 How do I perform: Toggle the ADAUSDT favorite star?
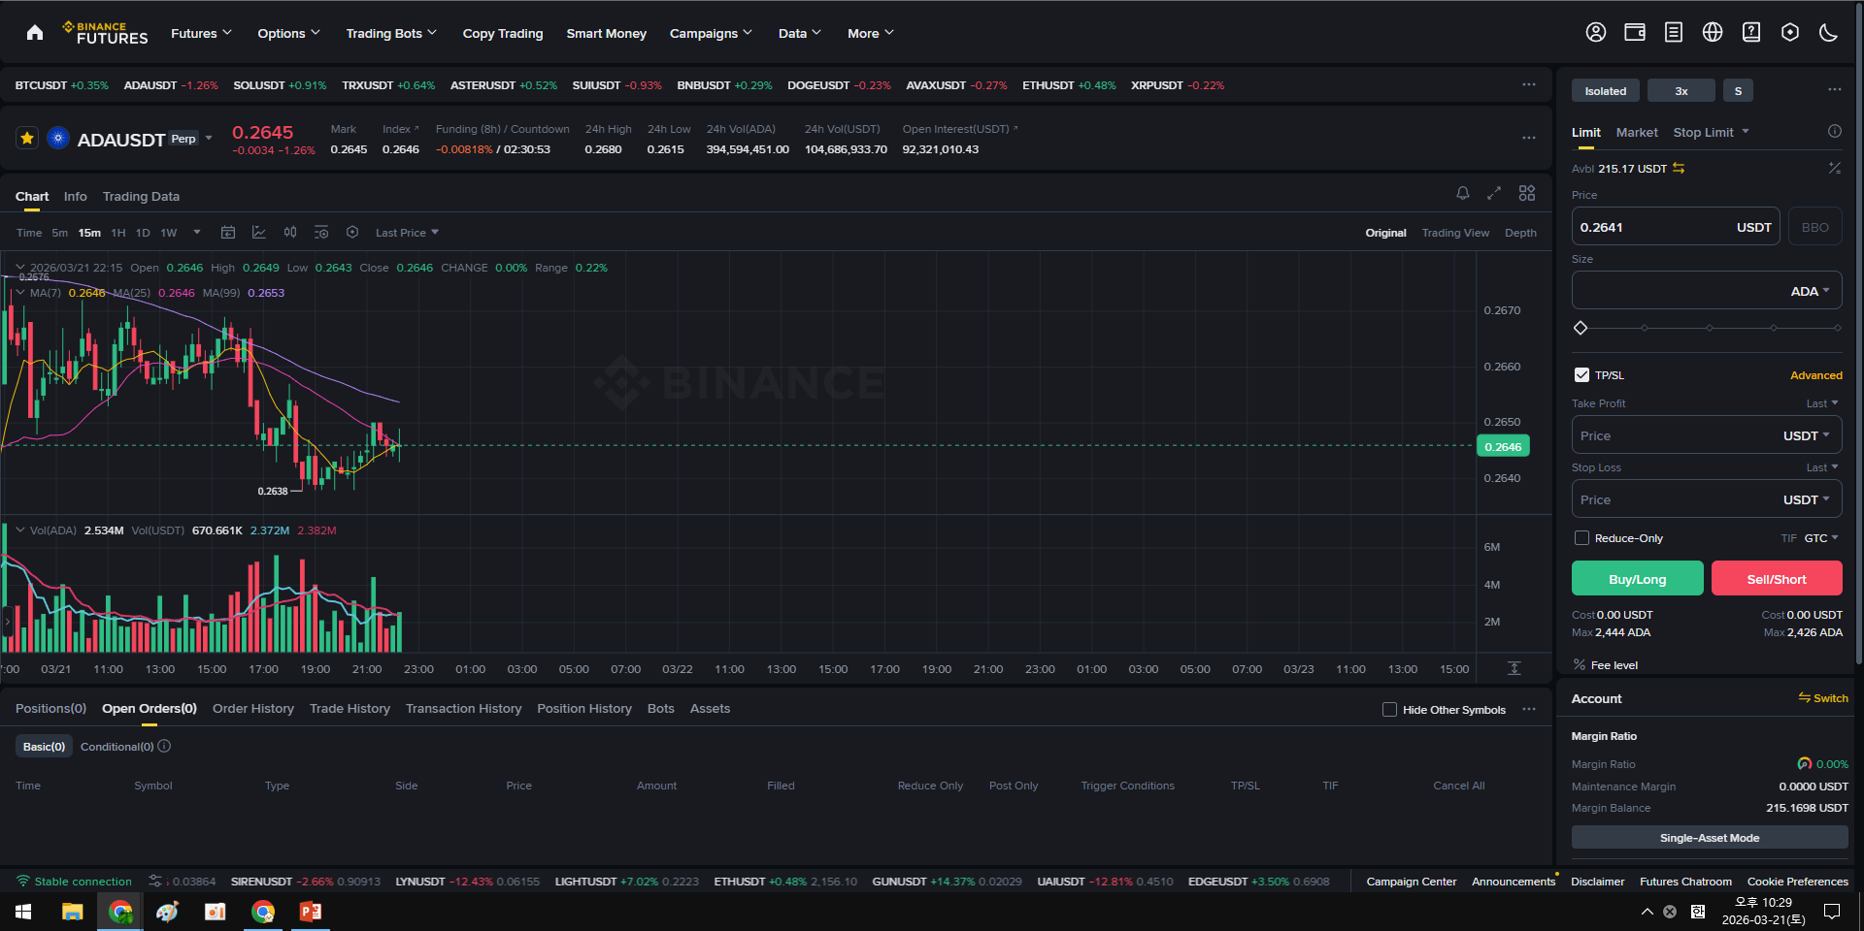point(27,138)
